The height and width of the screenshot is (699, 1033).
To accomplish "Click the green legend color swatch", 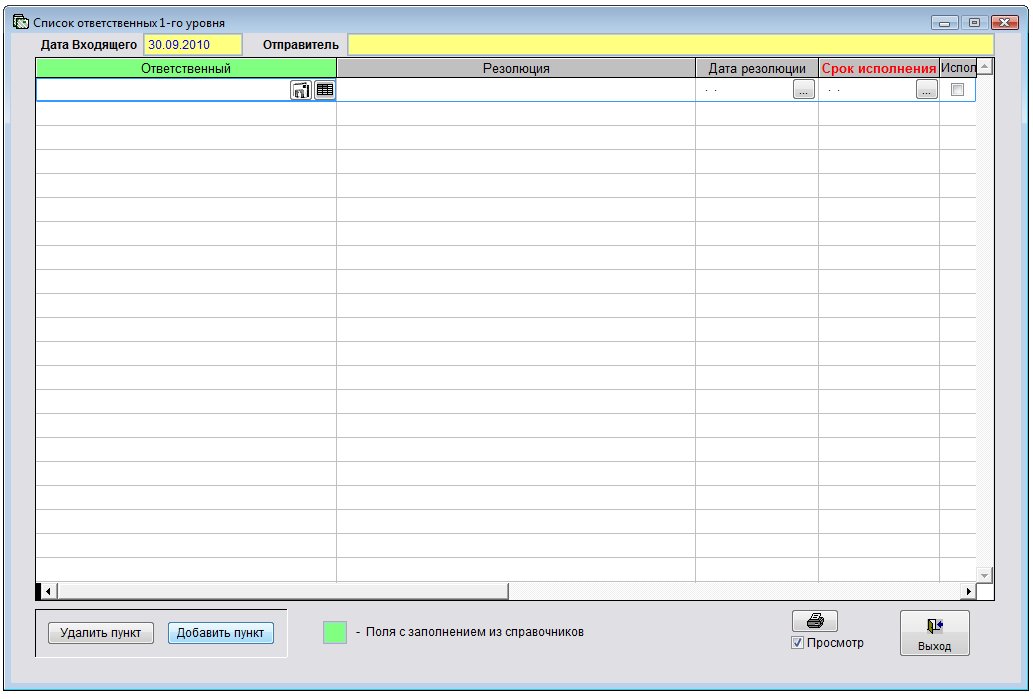I will click(x=335, y=632).
